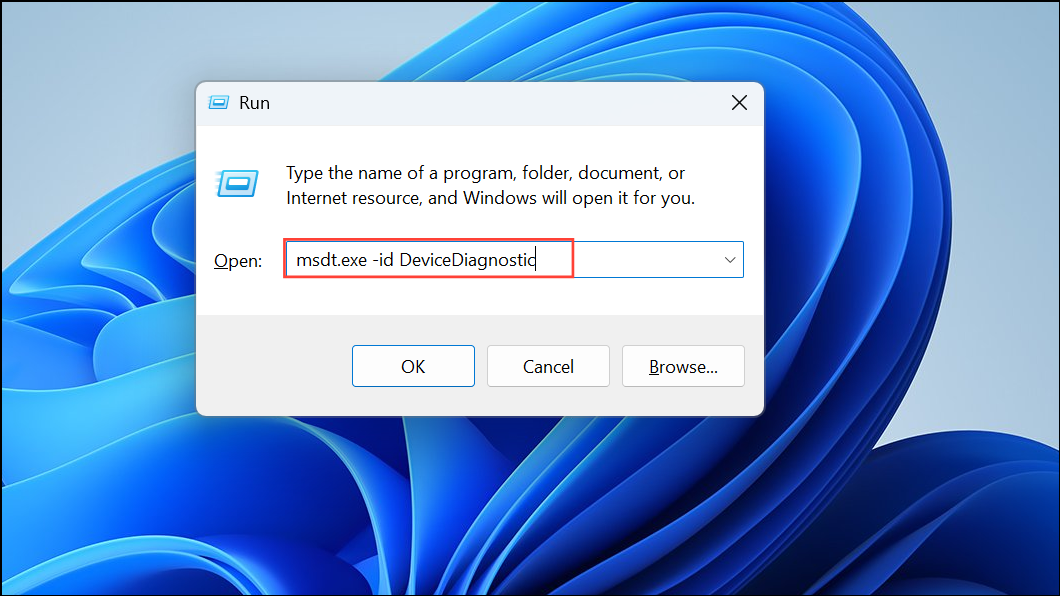The height and width of the screenshot is (596, 1060).
Task: Select the 'Open:' label
Action: click(238, 261)
